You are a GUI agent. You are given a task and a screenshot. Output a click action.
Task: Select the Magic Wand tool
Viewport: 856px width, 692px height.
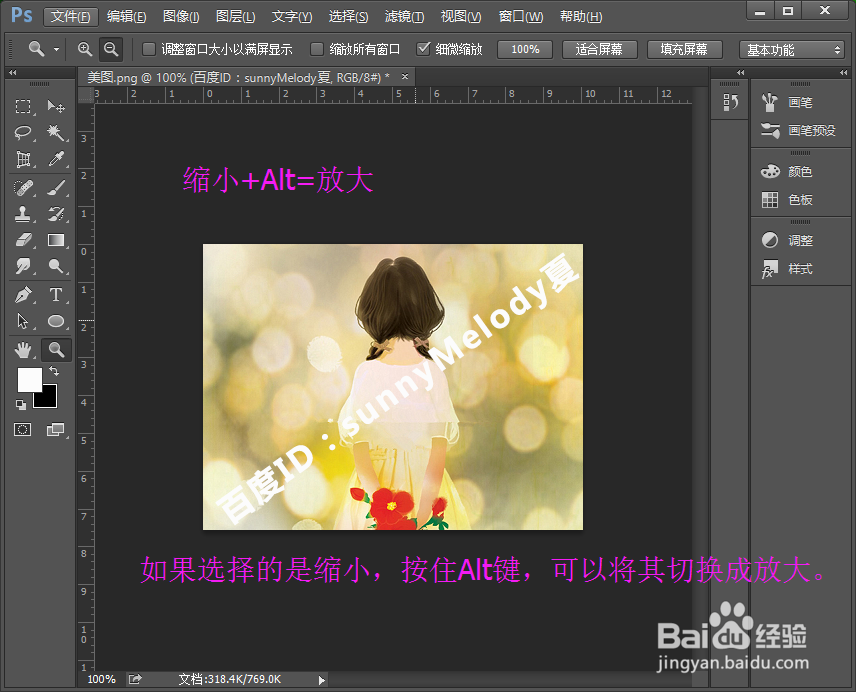(x=56, y=132)
